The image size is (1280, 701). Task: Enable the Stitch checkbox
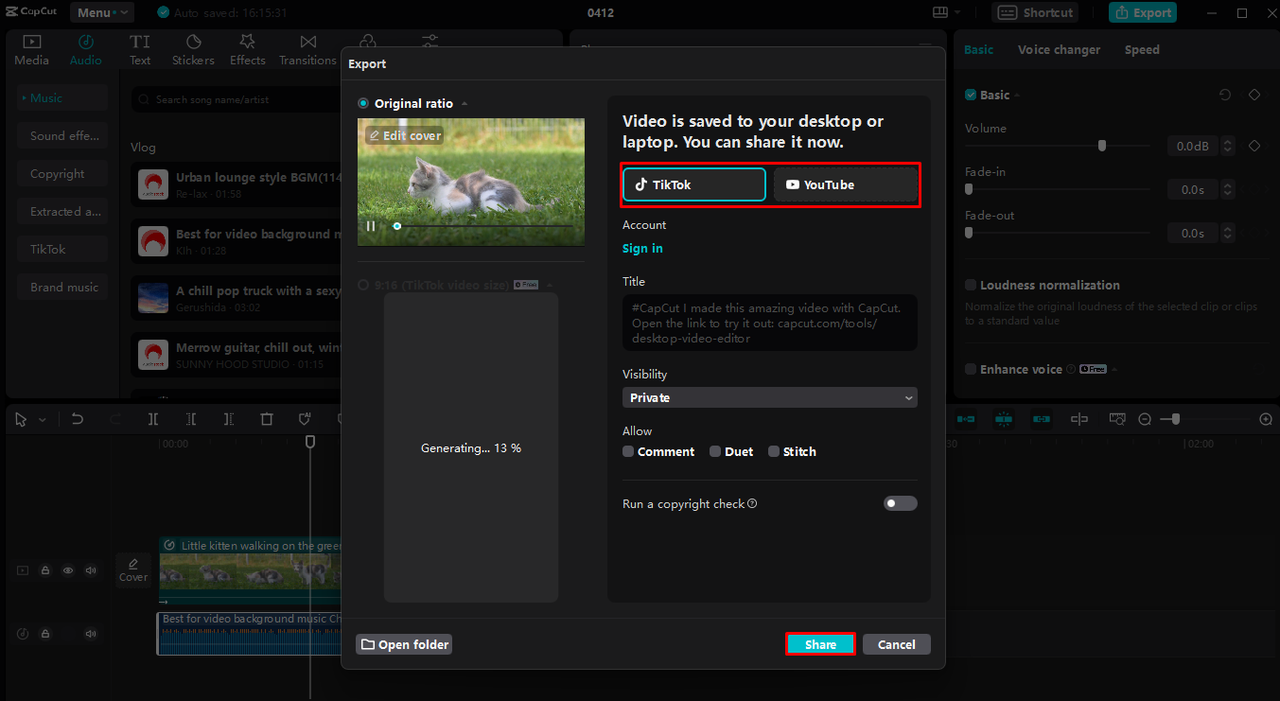pyautogui.click(x=774, y=452)
